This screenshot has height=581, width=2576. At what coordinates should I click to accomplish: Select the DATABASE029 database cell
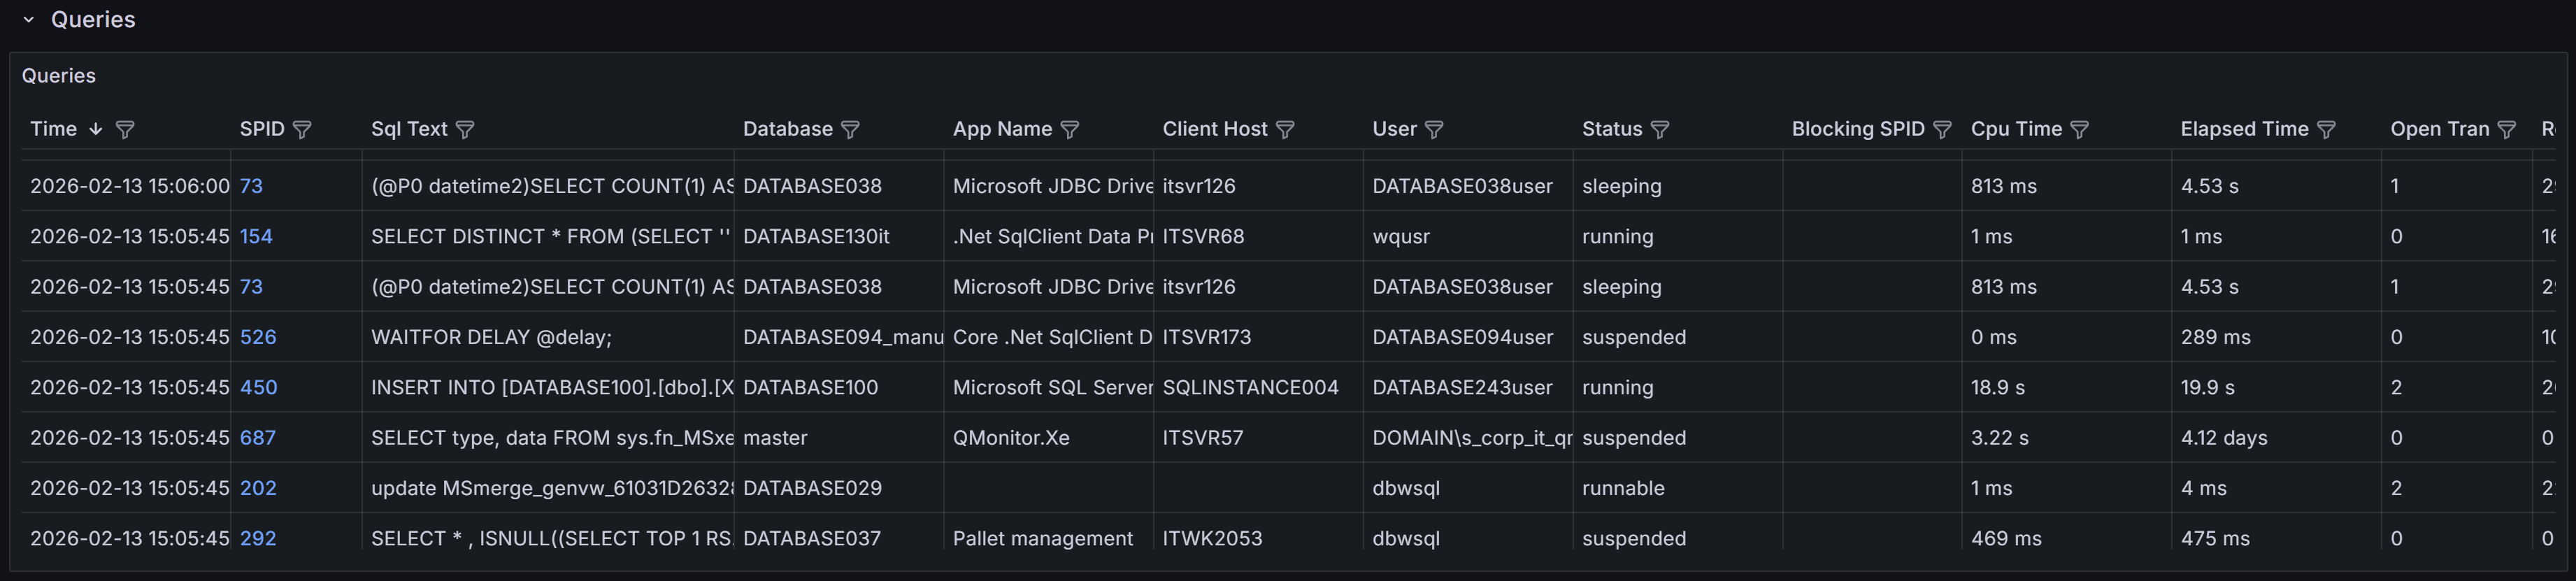(x=839, y=488)
